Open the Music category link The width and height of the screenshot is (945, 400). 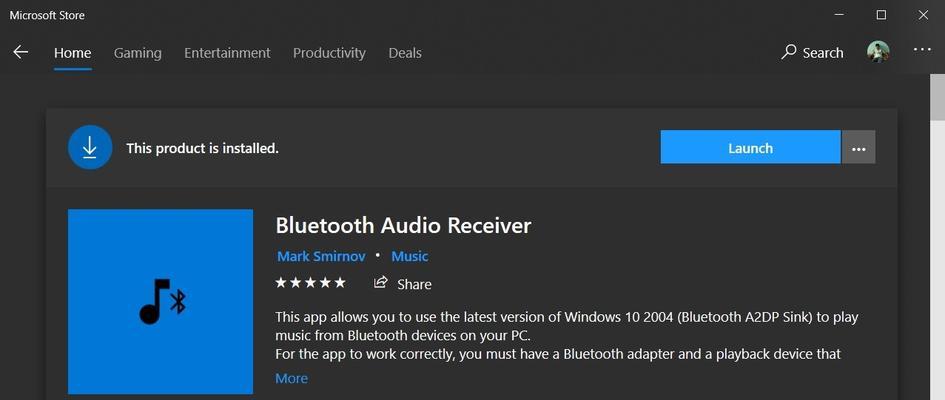pos(410,256)
